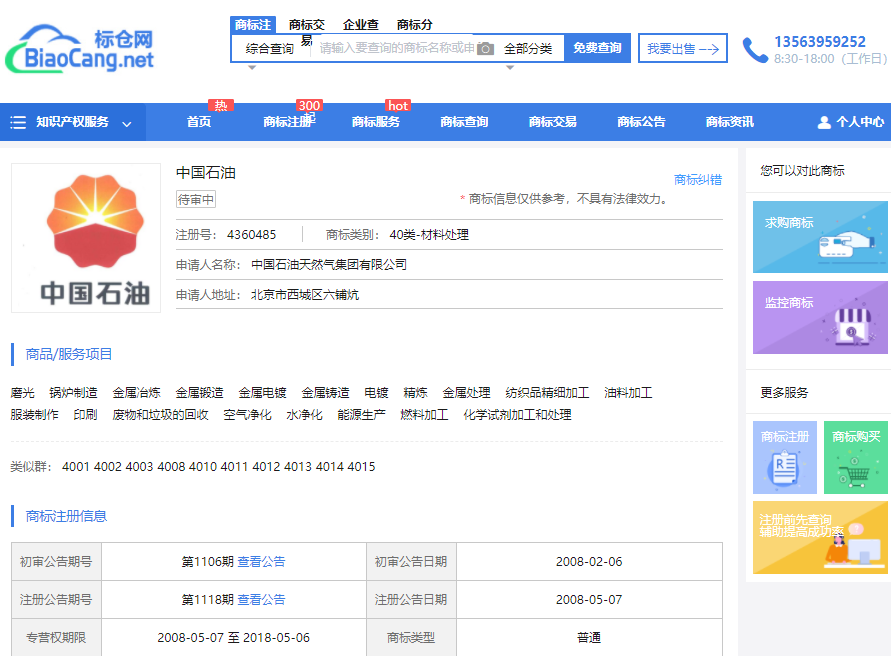Click the phone handset icon
The width and height of the screenshot is (891, 656).
[x=755, y=50]
